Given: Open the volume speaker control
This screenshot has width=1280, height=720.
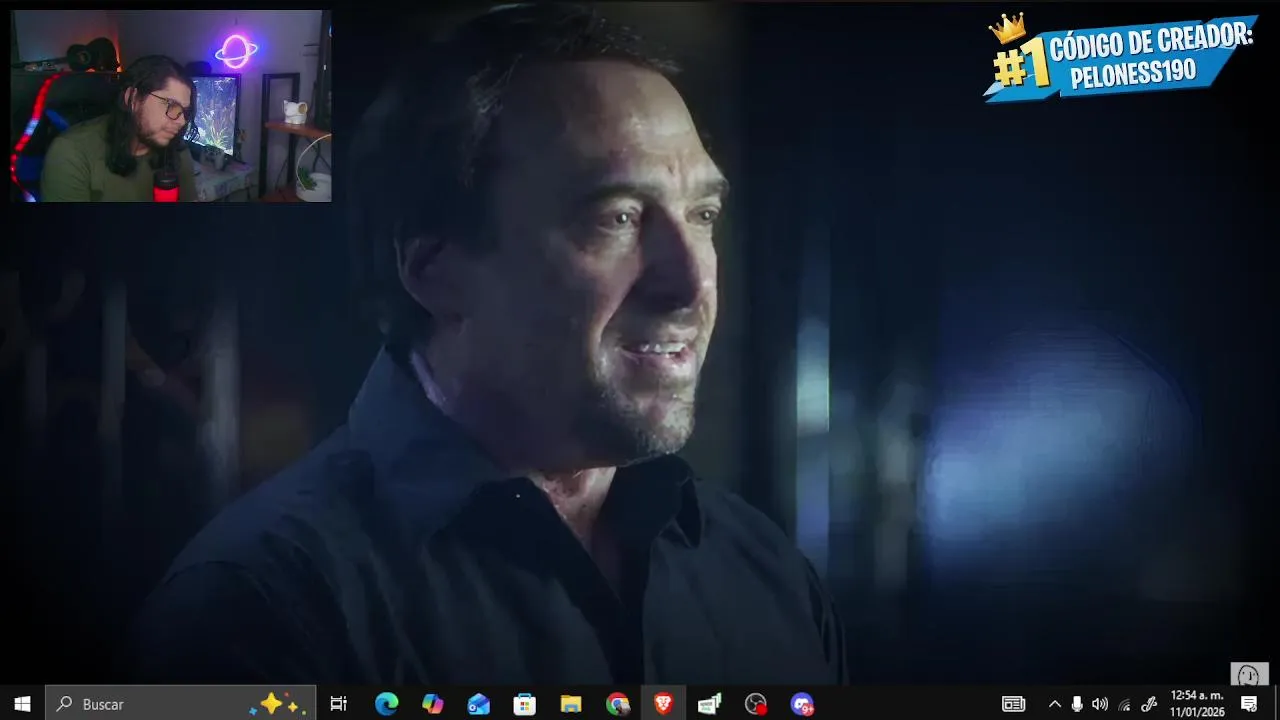Looking at the screenshot, I should [1100, 704].
